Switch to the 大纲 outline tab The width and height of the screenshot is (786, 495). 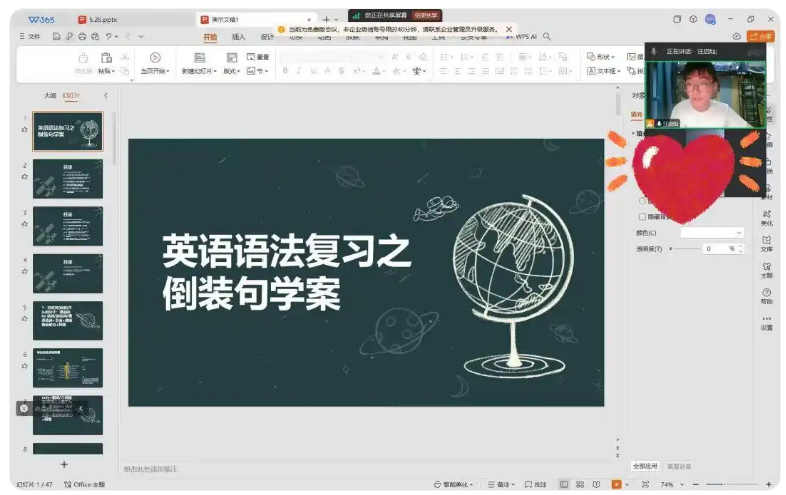[x=49, y=95]
